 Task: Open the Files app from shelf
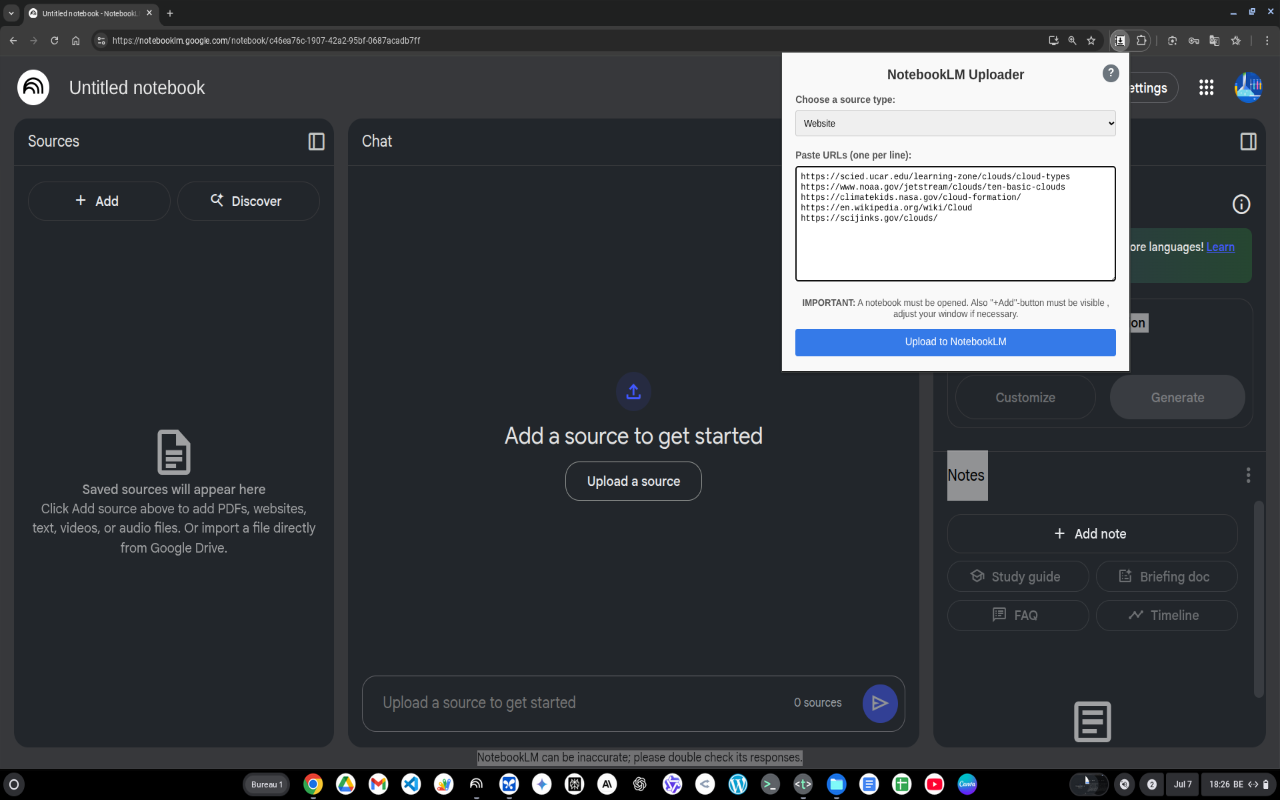point(836,785)
